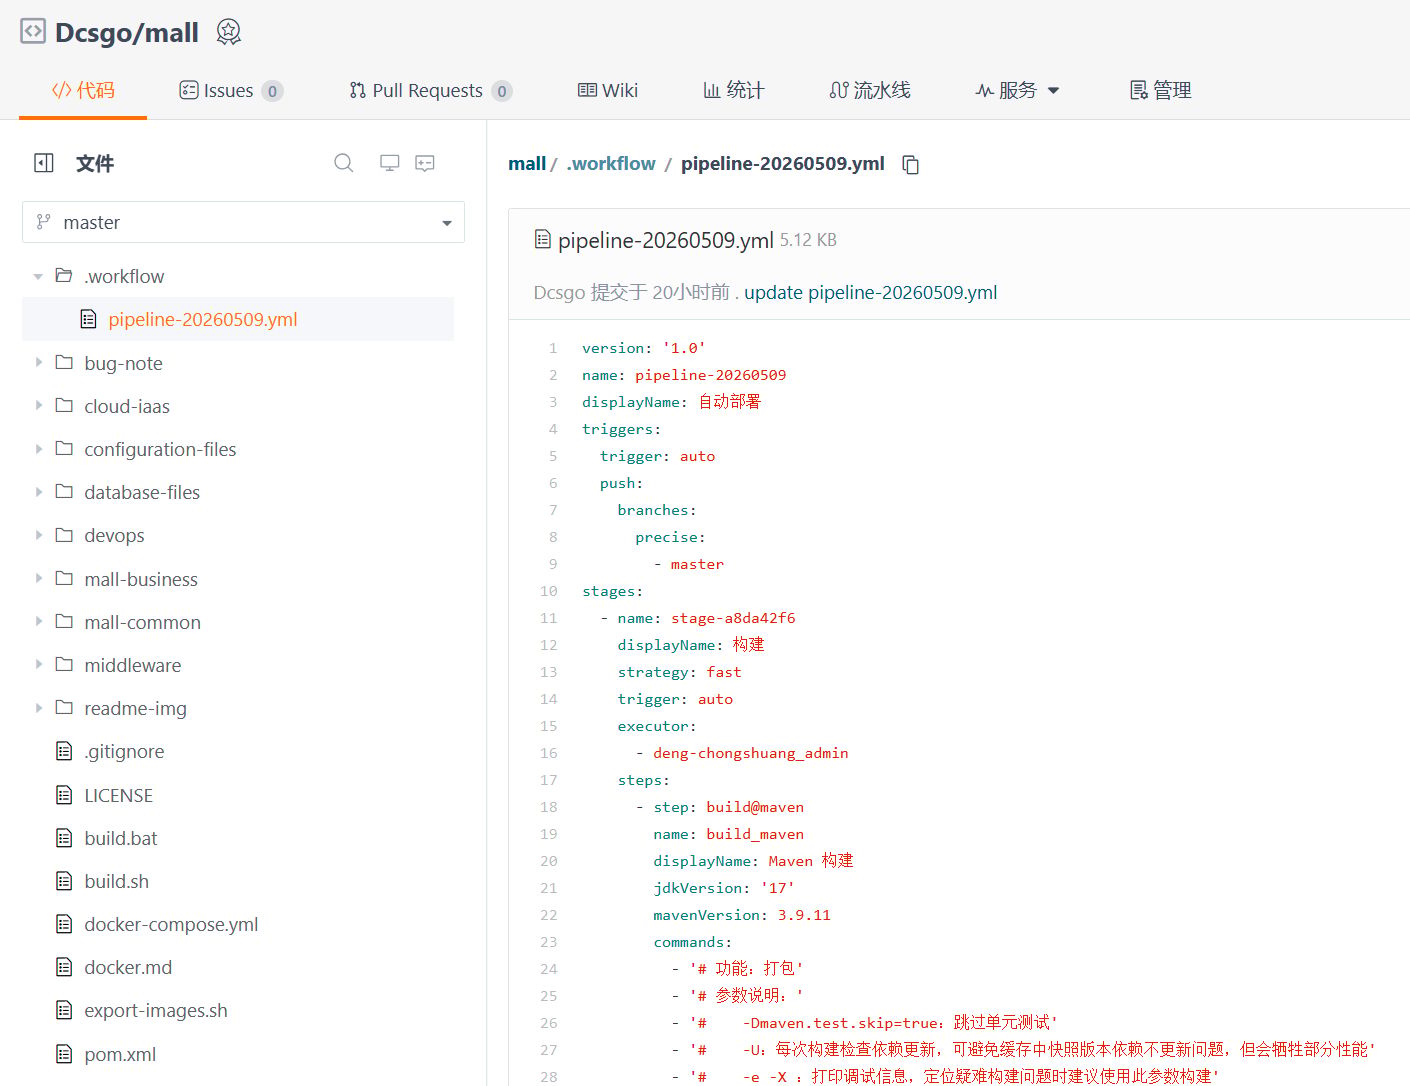Open the Wiki tab
Image resolution: width=1410 pixels, height=1086 pixels.
click(x=608, y=90)
